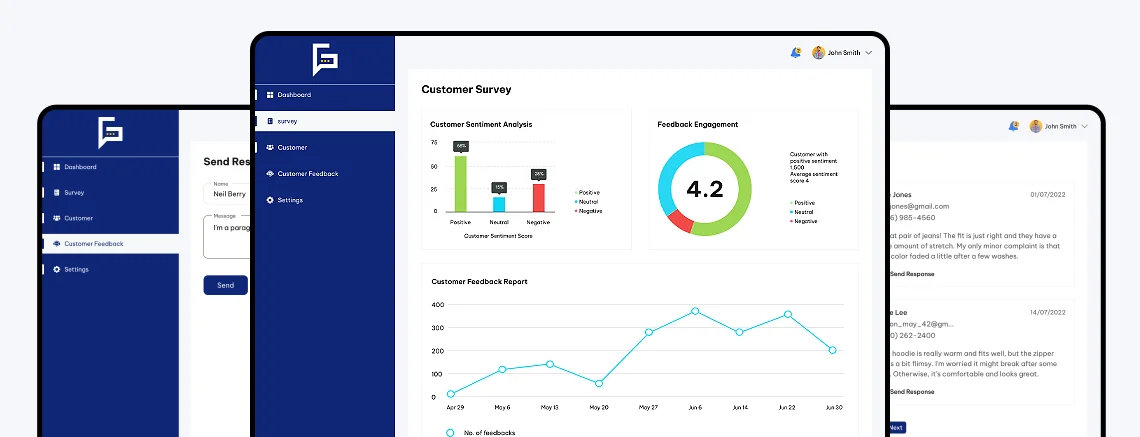Screen dimensions: 1140x437
Task: Expand John Smith dropdown arrow, center window
Action: pos(868,53)
